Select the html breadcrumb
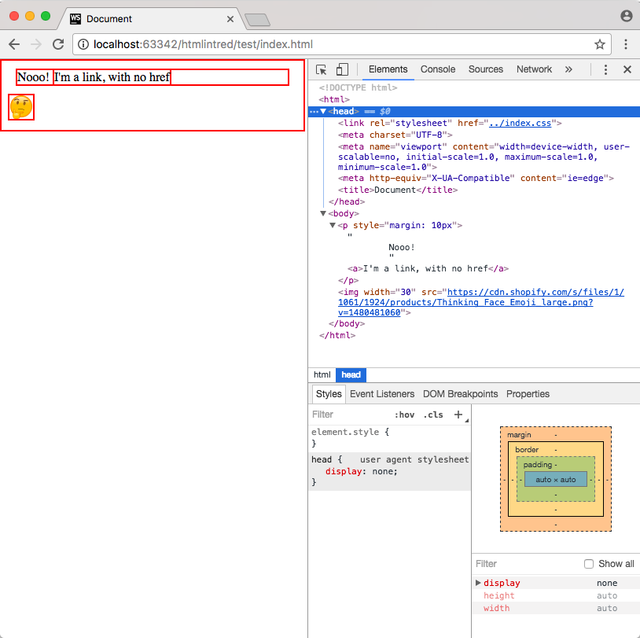Viewport: 640px width, 638px height. [322, 375]
